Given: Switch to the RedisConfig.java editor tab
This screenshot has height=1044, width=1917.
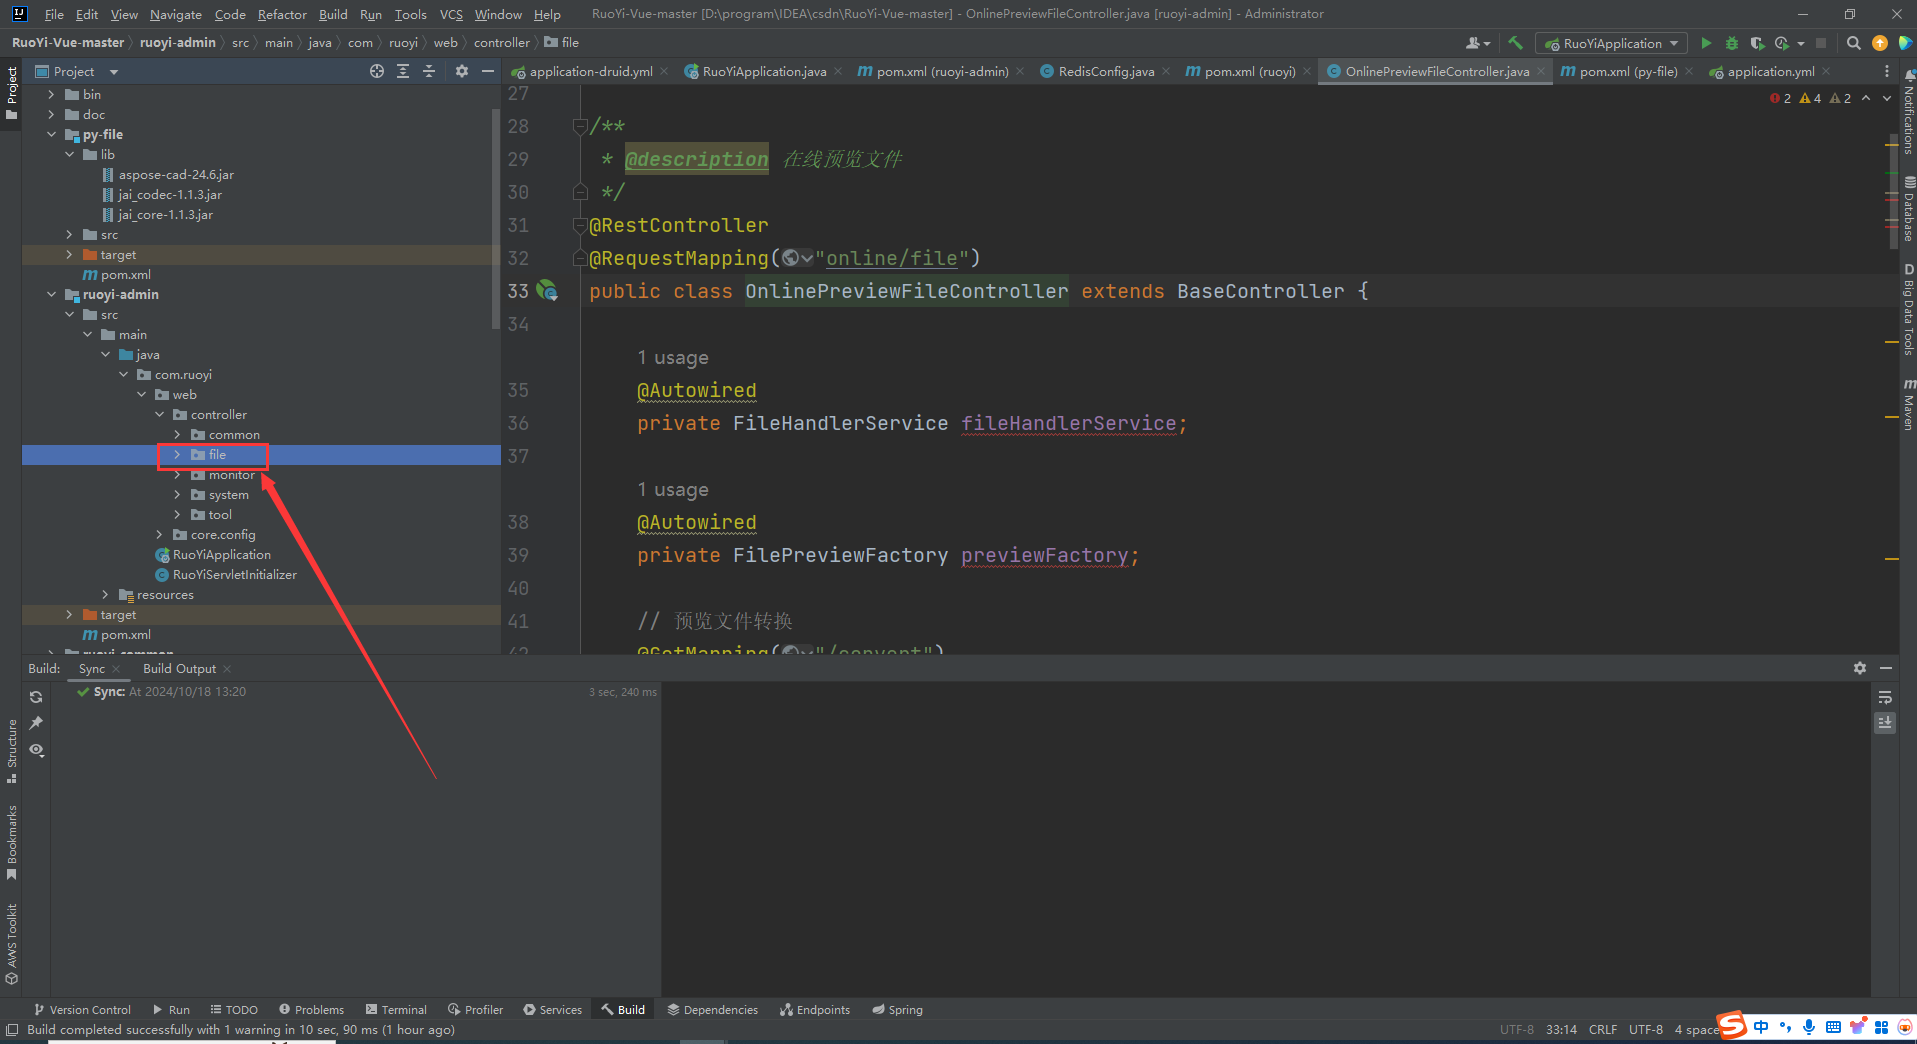Looking at the screenshot, I should 1105,71.
